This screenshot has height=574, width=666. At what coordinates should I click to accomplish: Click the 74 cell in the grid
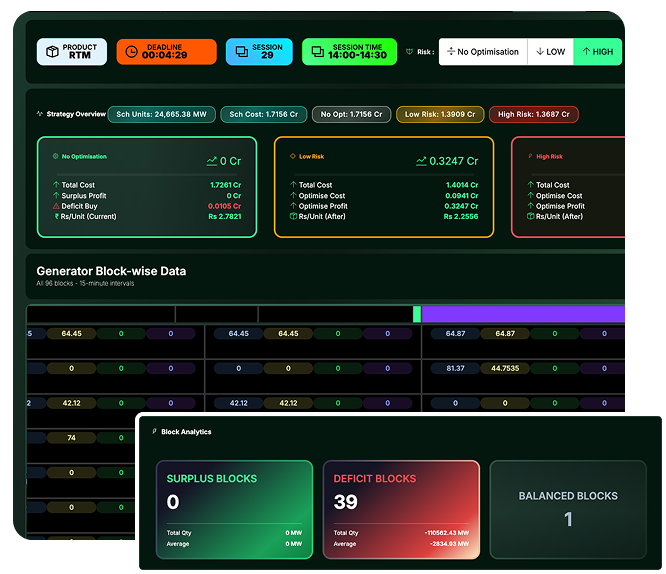coord(71,438)
